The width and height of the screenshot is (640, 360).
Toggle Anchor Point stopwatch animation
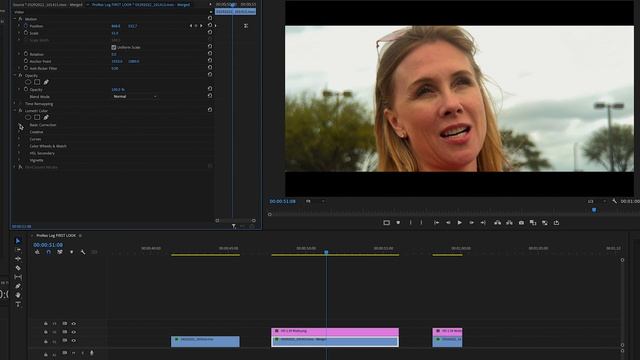click(26, 61)
